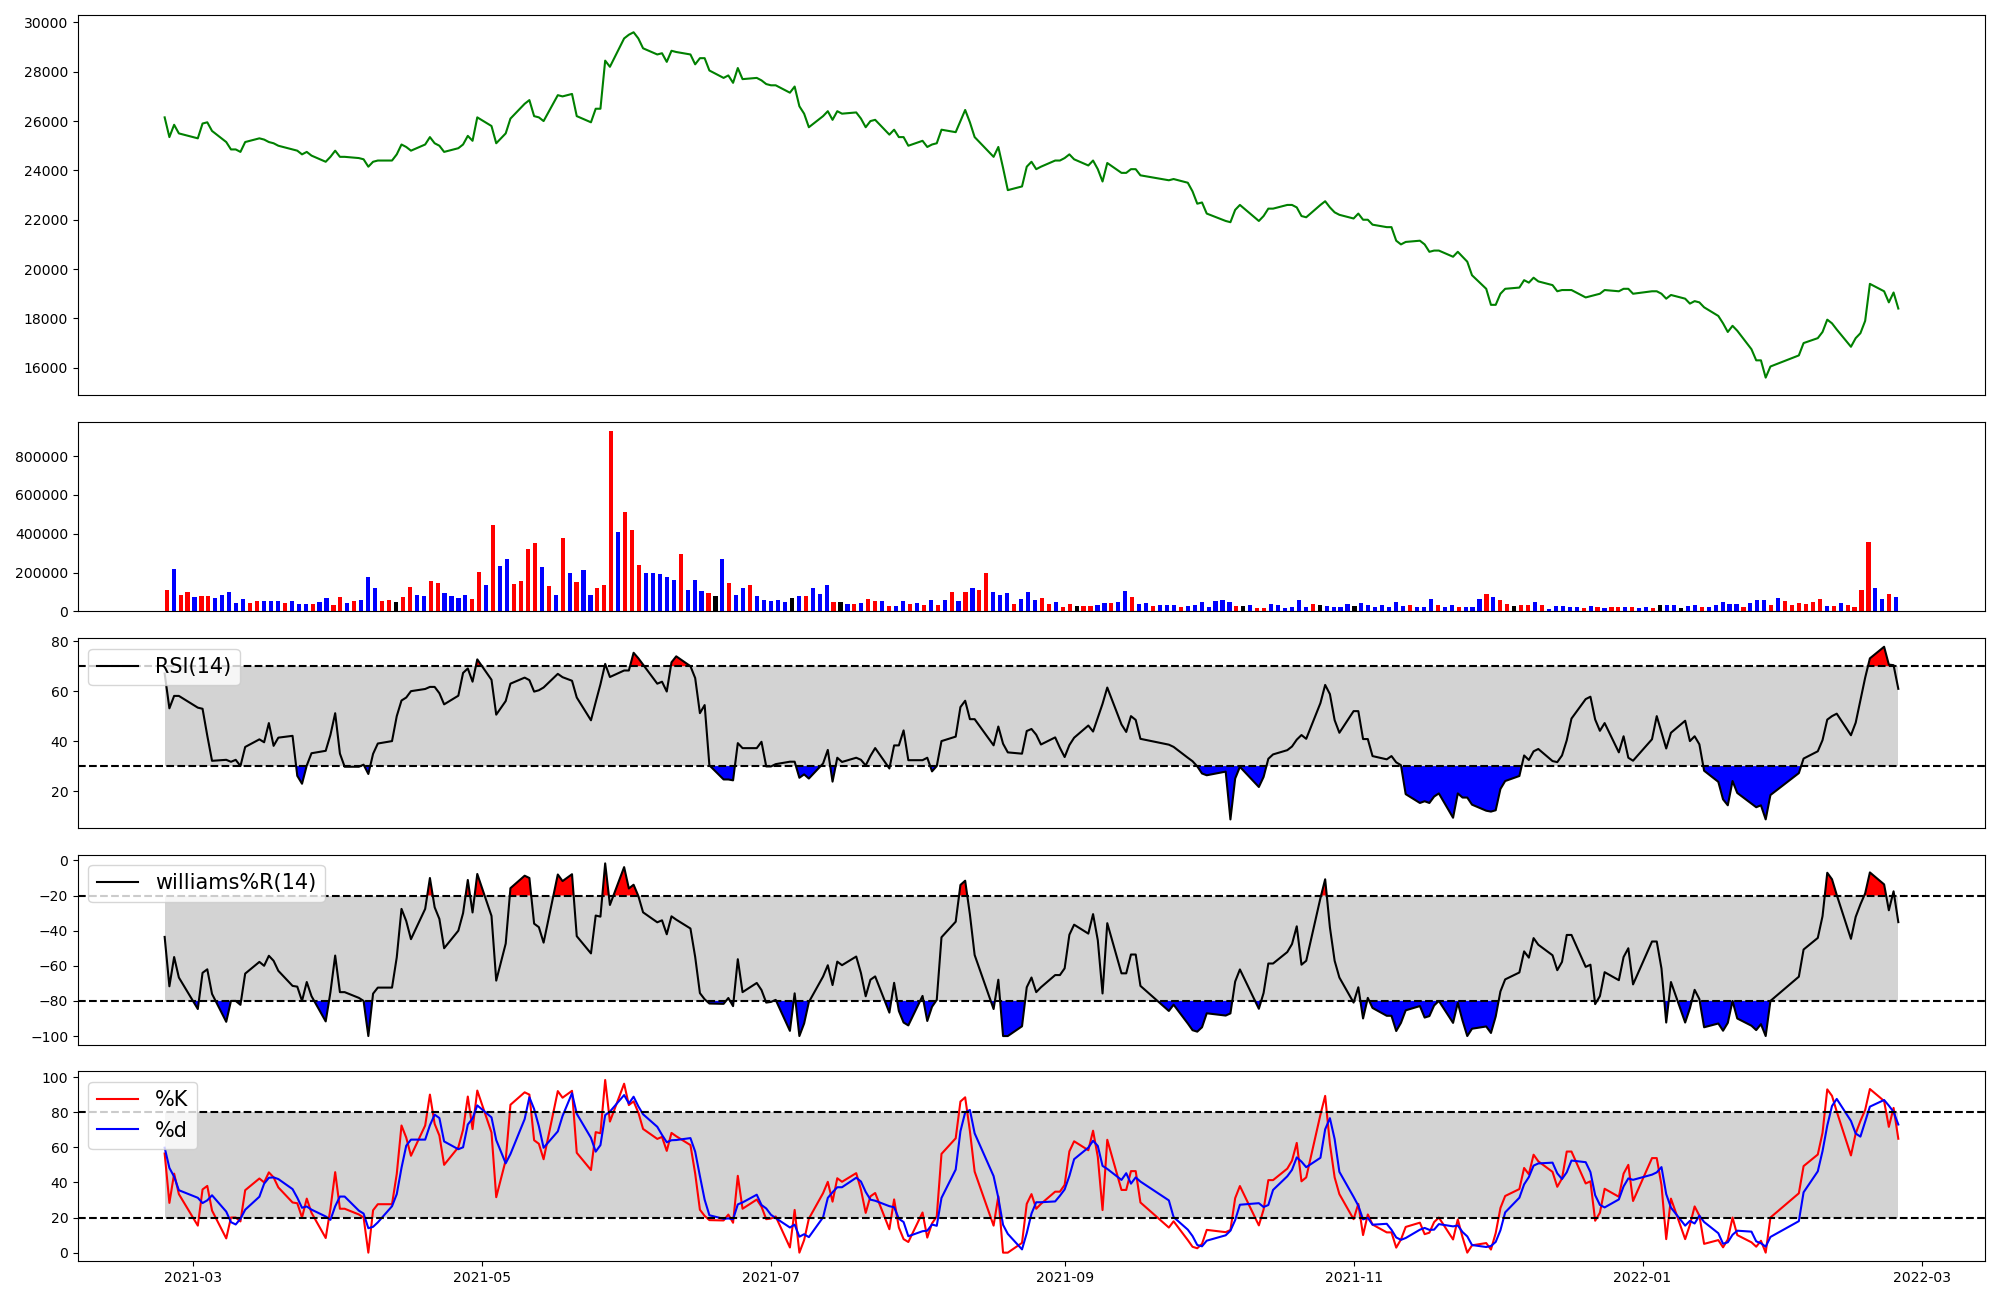
Task: Click the 2022-01 x-axis date label
Action: [x=1642, y=1277]
